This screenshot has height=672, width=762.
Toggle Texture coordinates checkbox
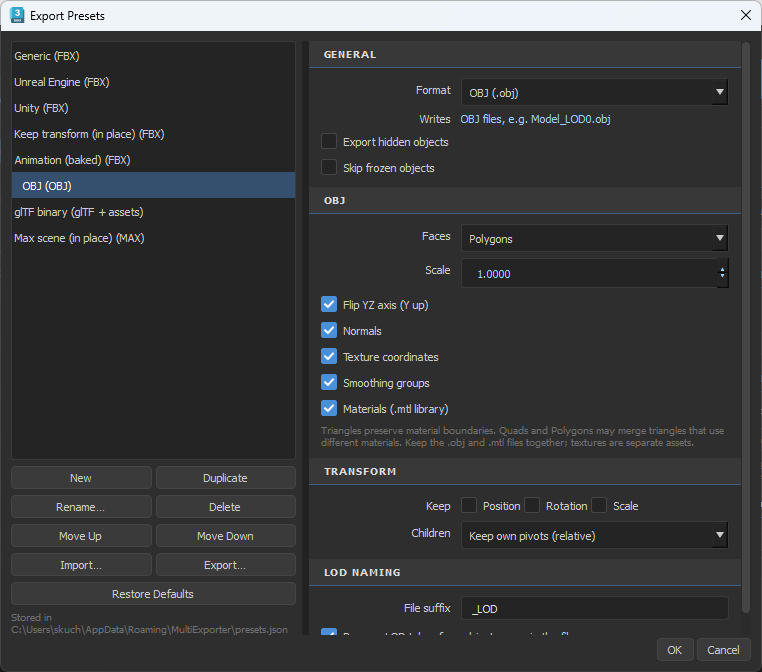pyautogui.click(x=329, y=356)
